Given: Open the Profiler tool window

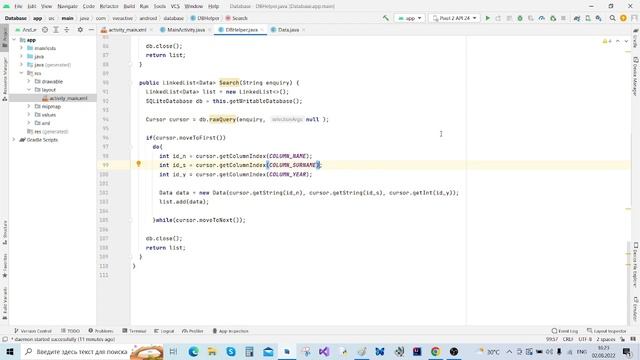Looking at the screenshot, I should [x=193, y=331].
